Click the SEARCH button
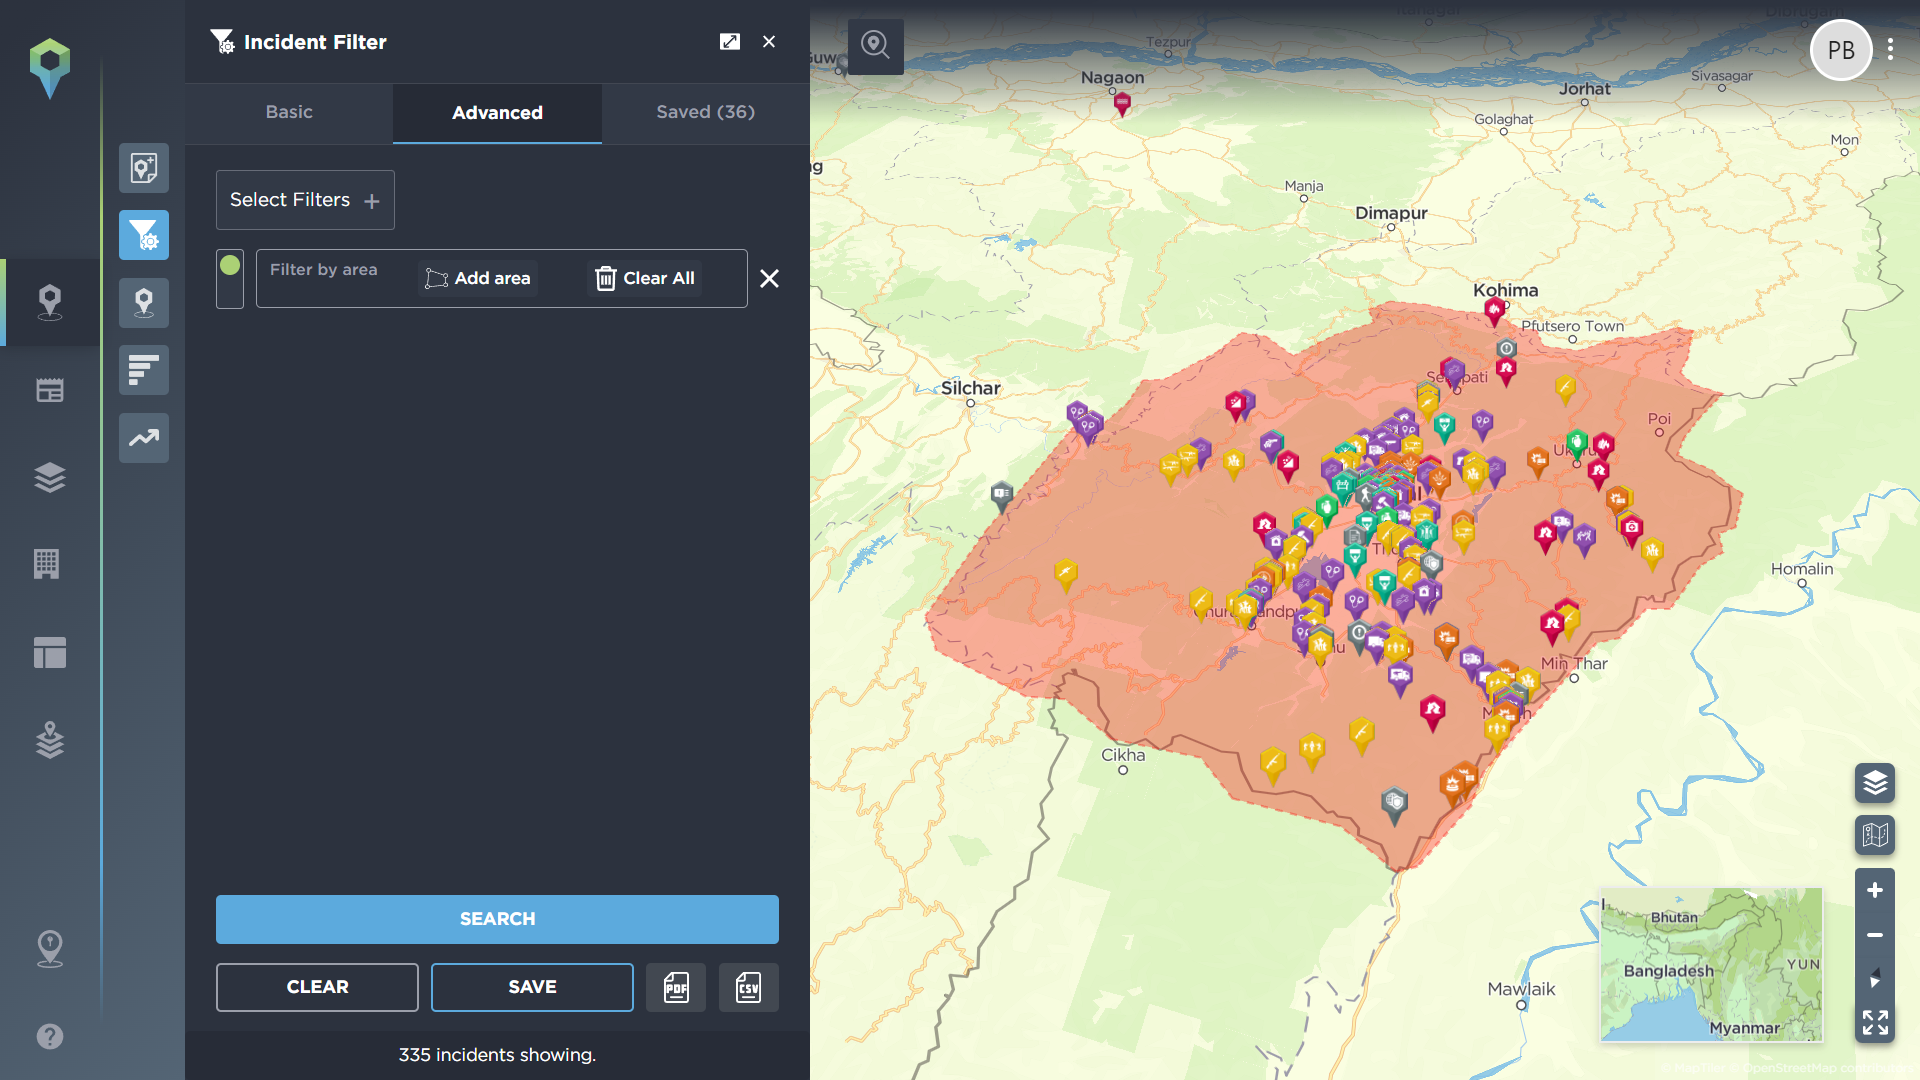 (x=496, y=919)
